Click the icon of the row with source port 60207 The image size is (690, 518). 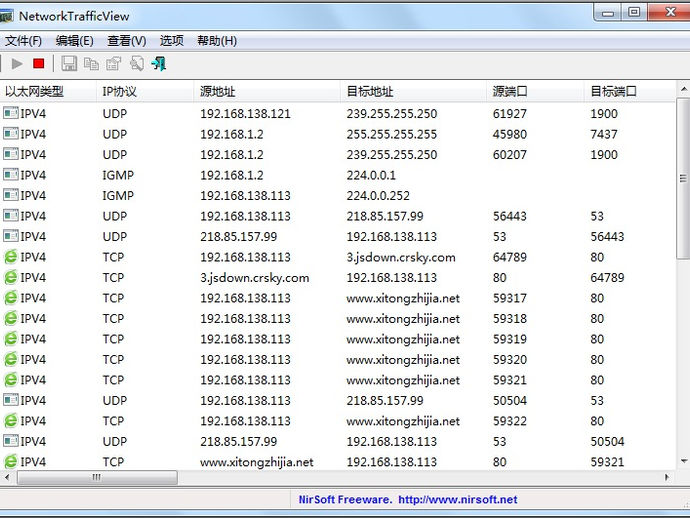point(11,154)
